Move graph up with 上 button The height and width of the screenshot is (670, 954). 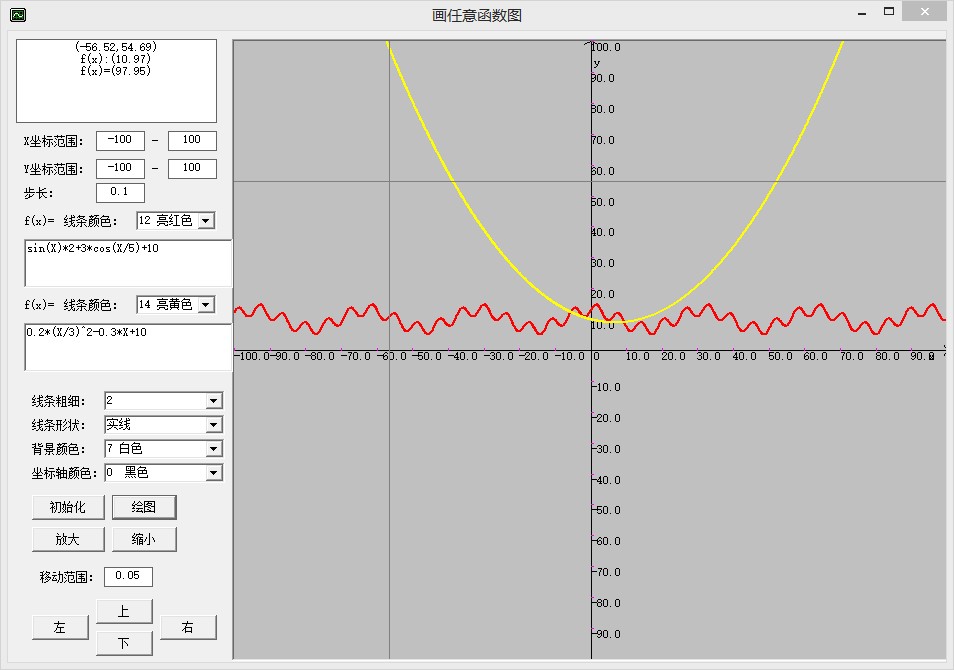[124, 611]
